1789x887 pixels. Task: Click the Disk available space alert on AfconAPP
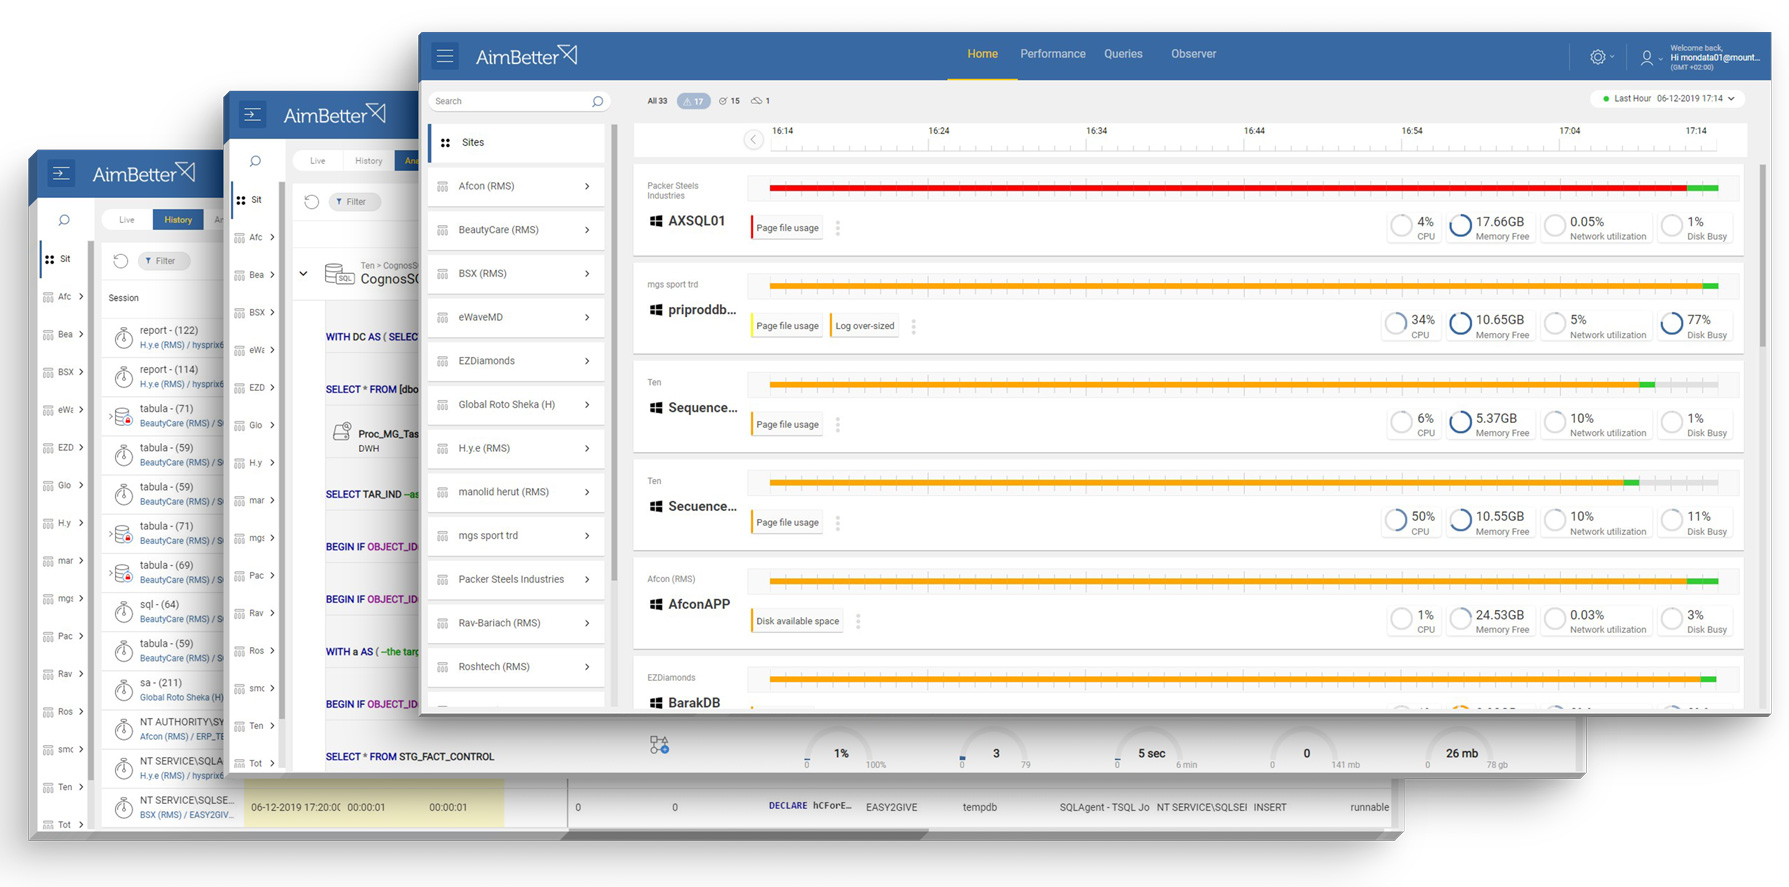click(797, 621)
